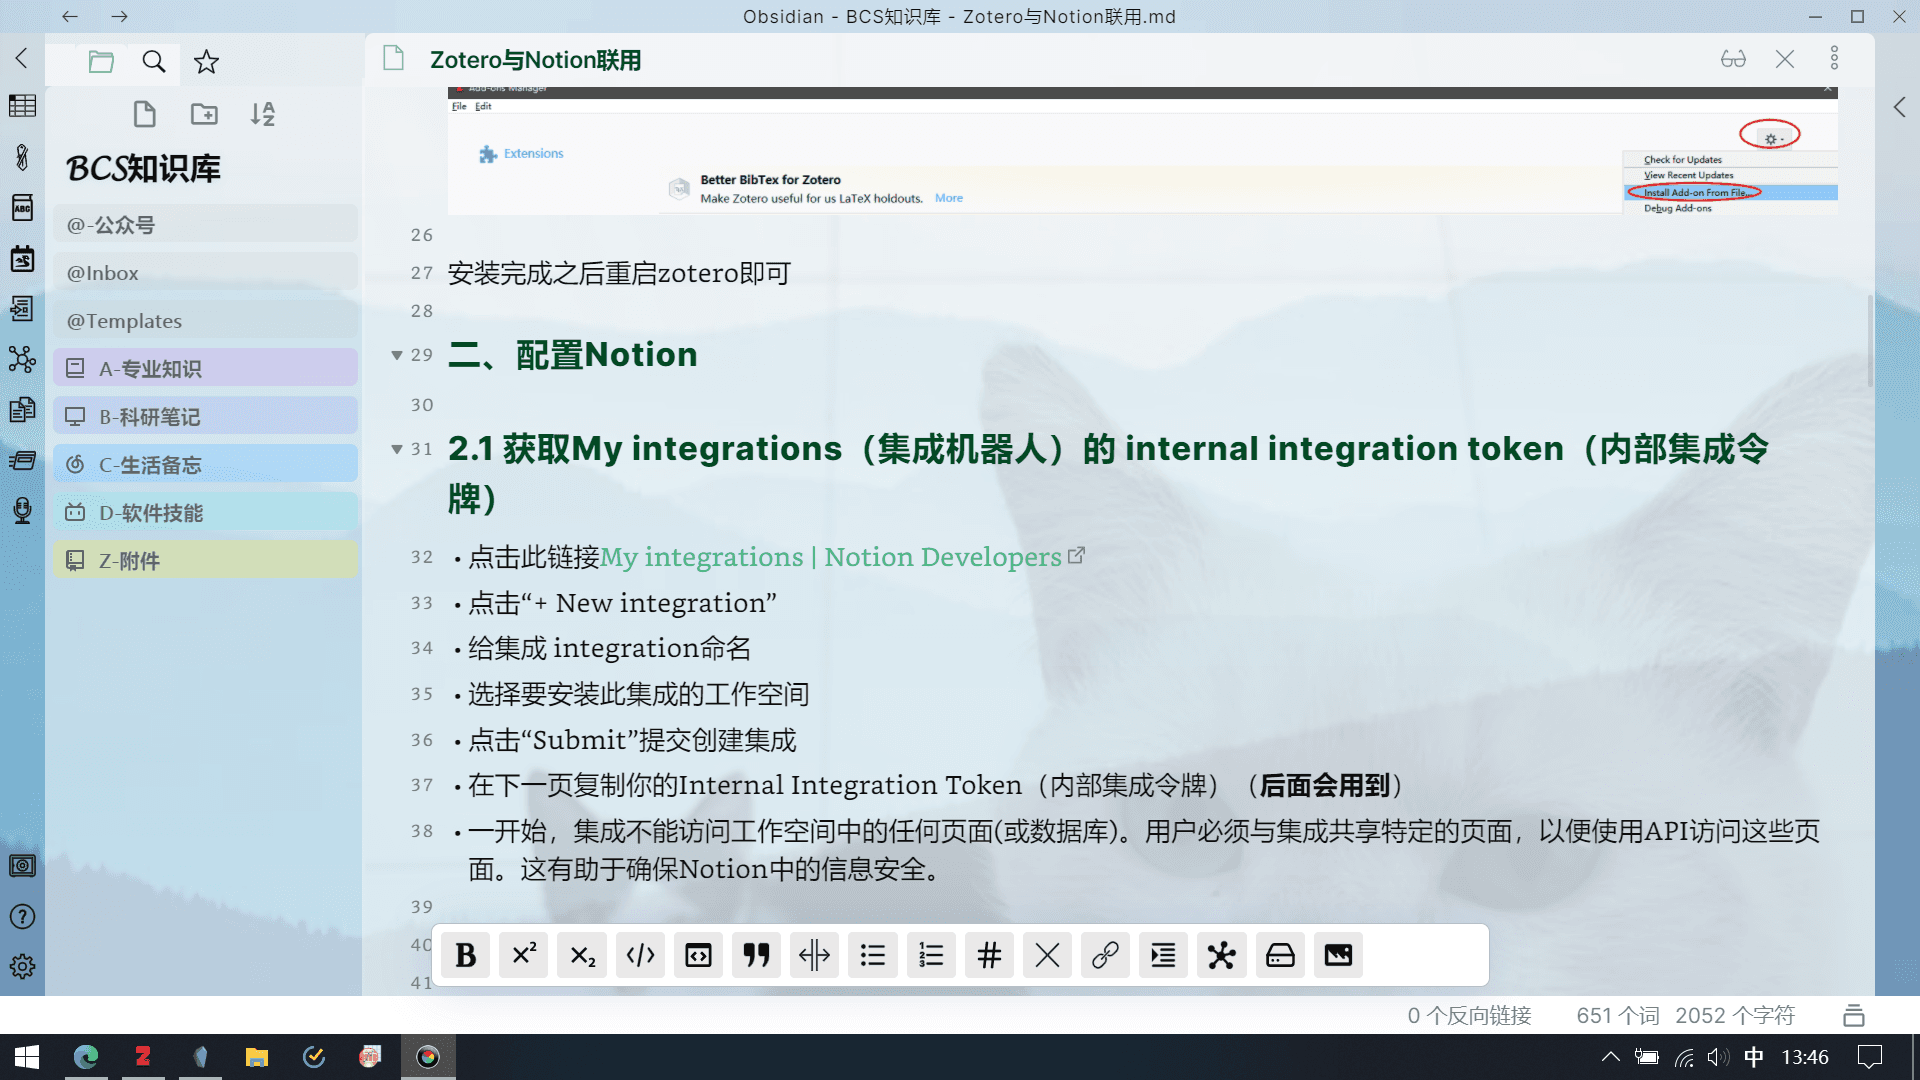Open help from the ribbon
The width and height of the screenshot is (1920, 1080).
pyautogui.click(x=22, y=917)
